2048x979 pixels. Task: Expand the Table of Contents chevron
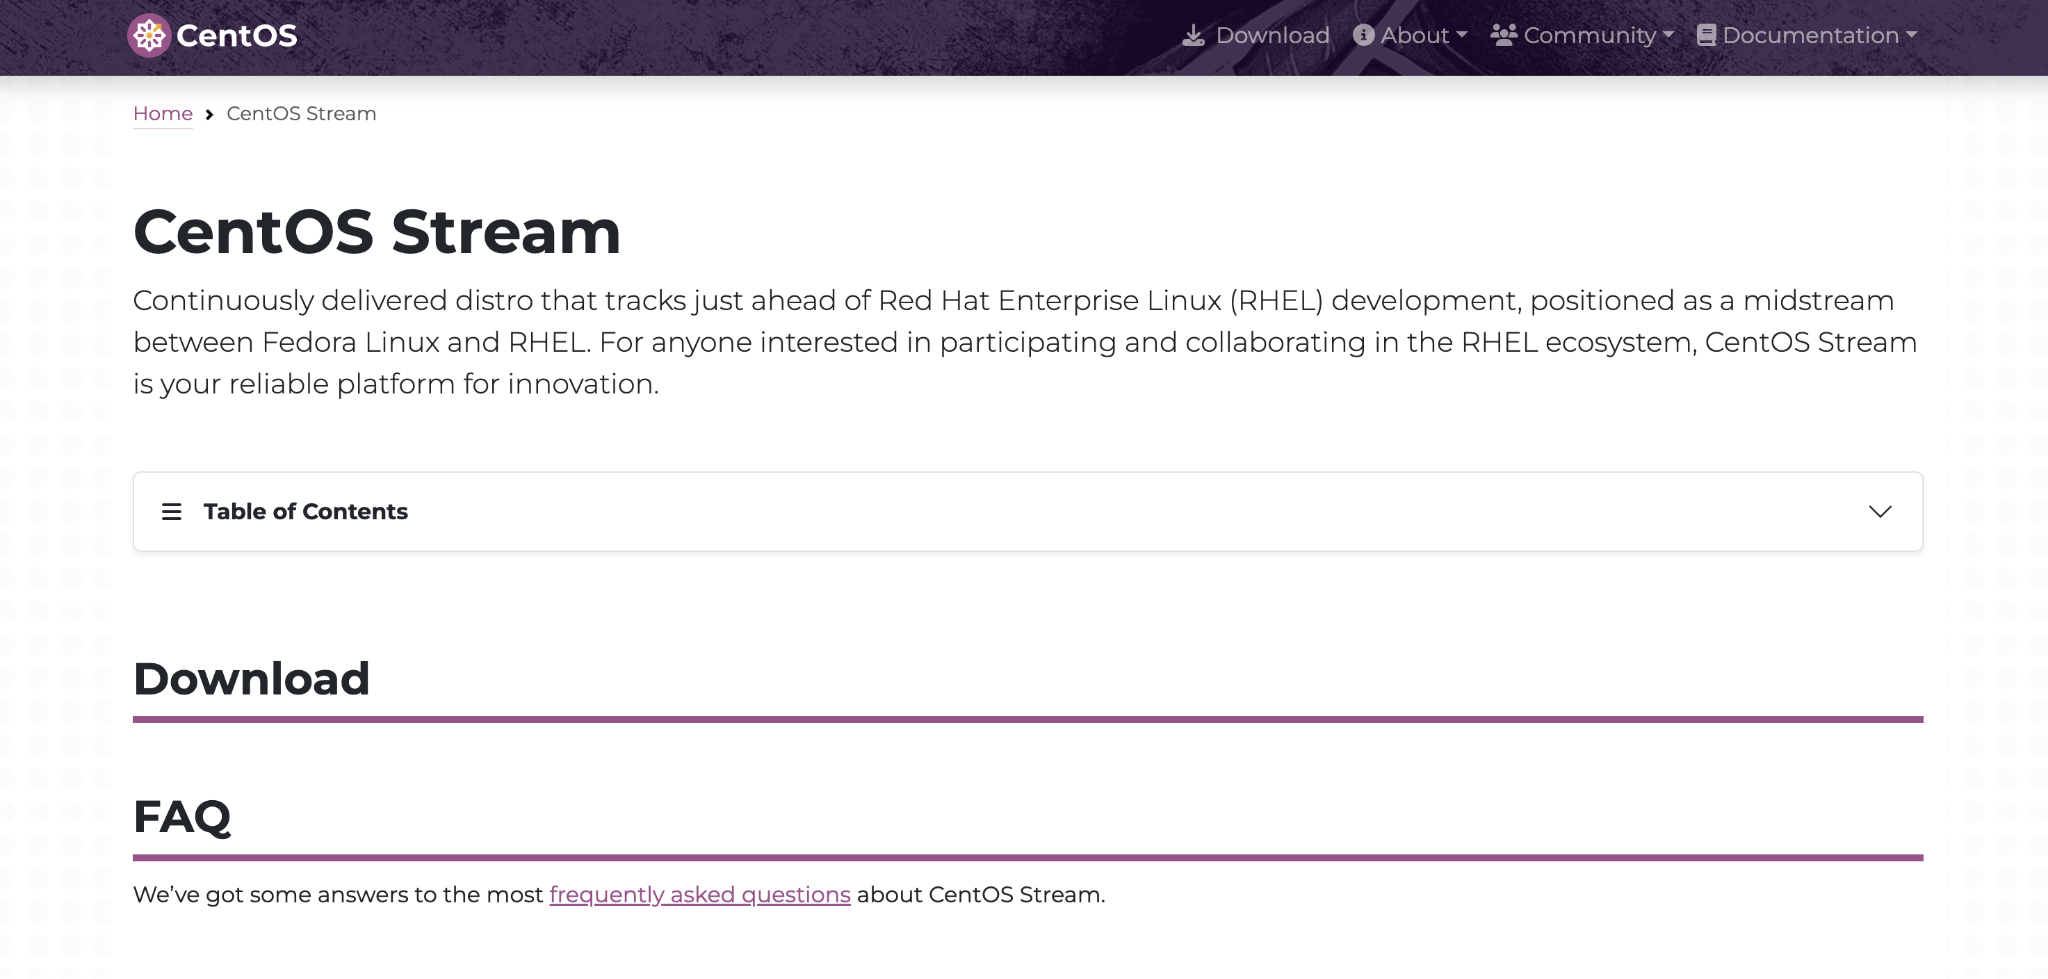(1880, 512)
